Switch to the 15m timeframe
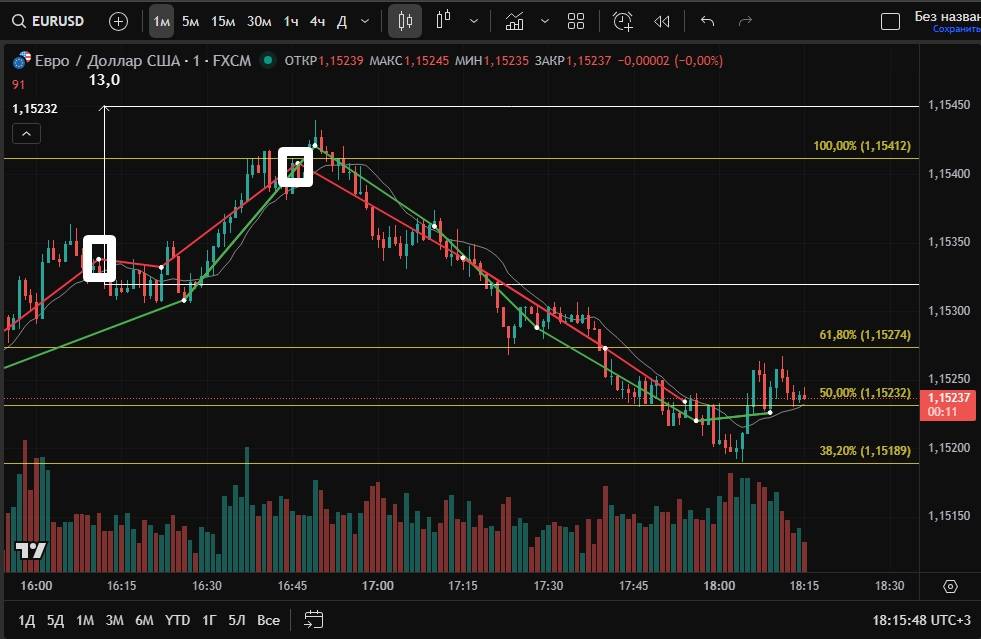The image size is (981, 639). tap(223, 21)
